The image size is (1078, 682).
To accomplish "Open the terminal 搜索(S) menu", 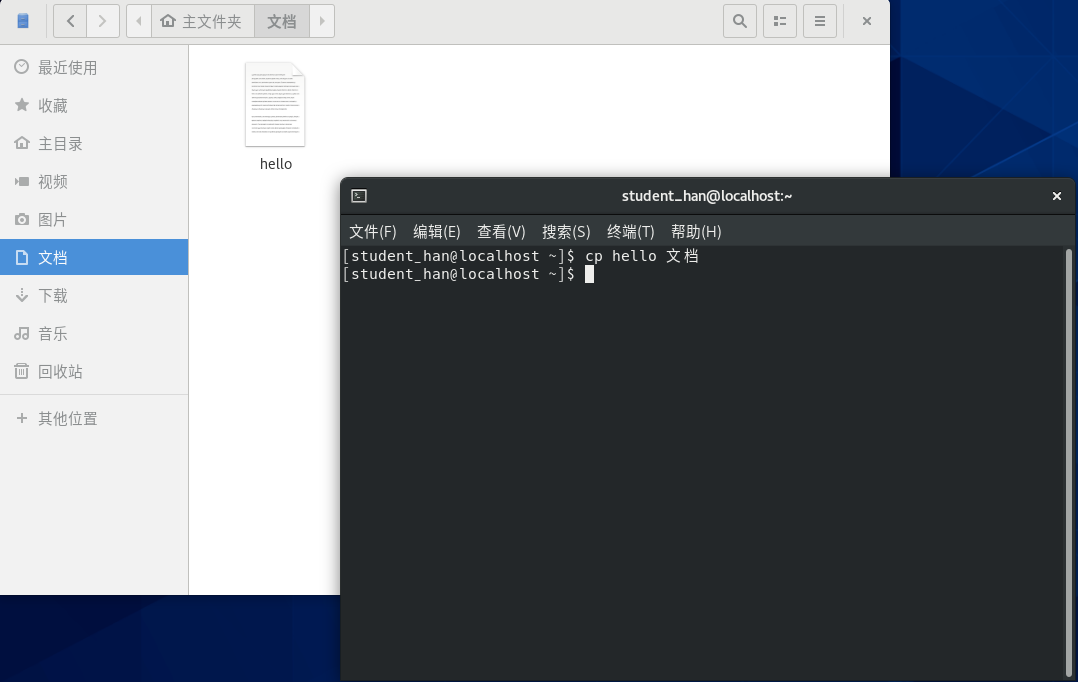I will pos(566,232).
